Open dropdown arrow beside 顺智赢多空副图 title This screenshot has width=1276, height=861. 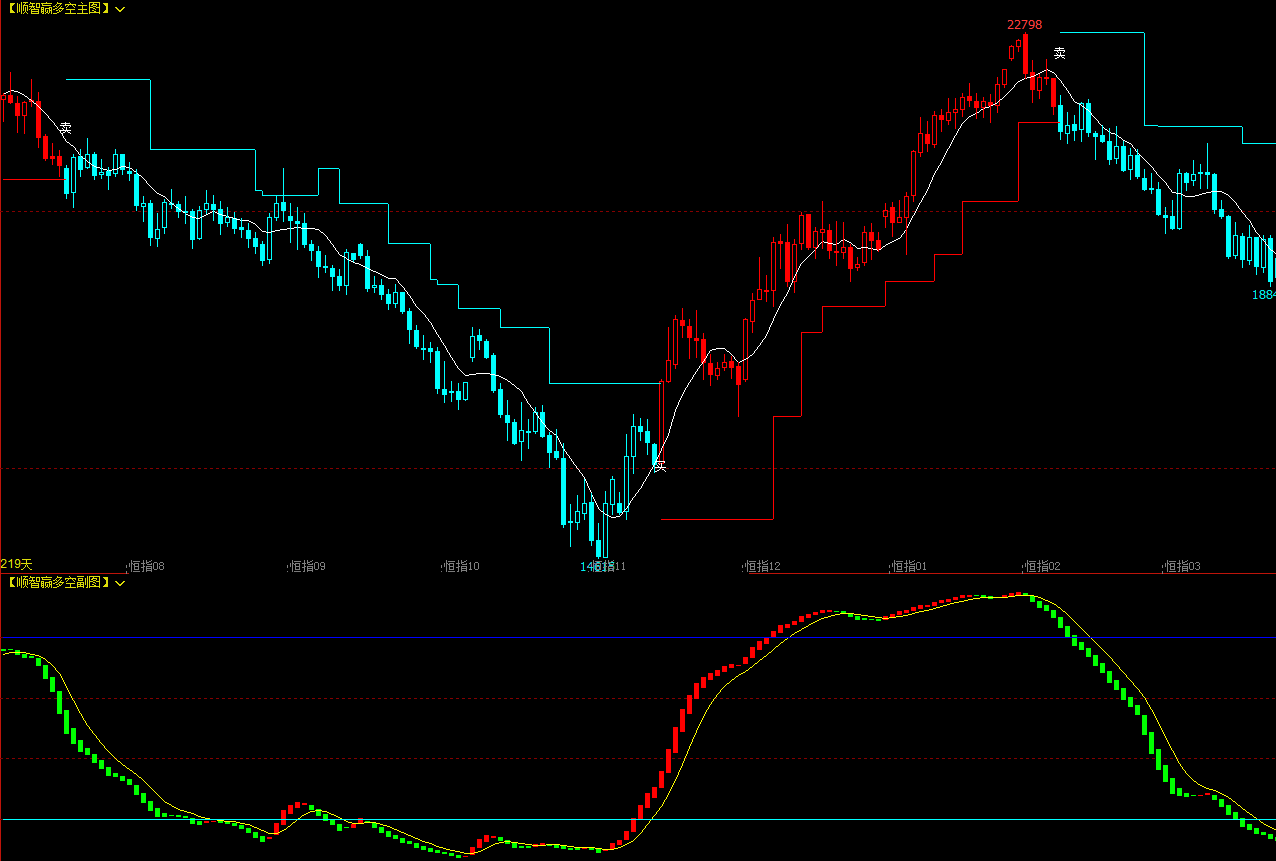(120, 583)
